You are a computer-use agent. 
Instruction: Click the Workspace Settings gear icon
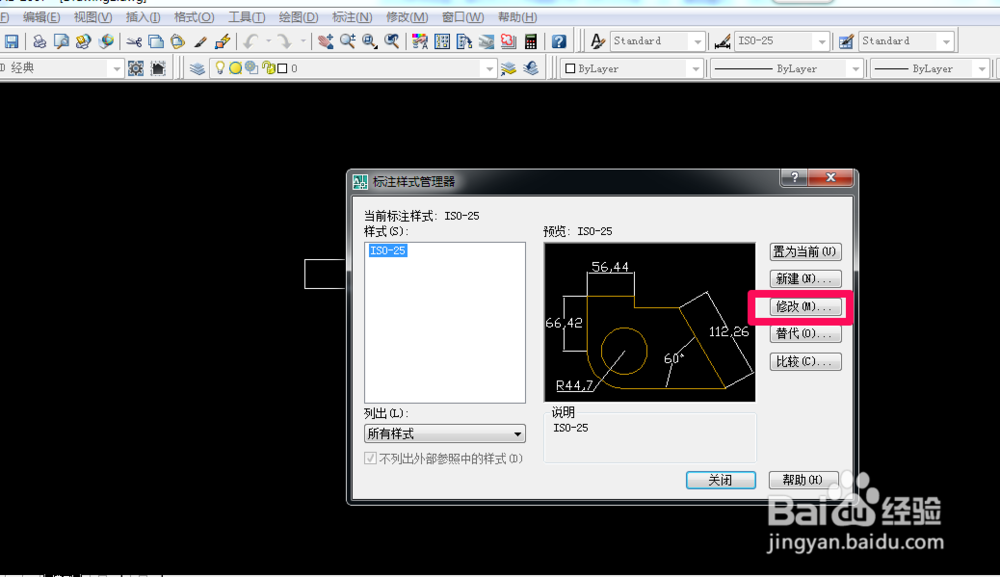[x=136, y=68]
